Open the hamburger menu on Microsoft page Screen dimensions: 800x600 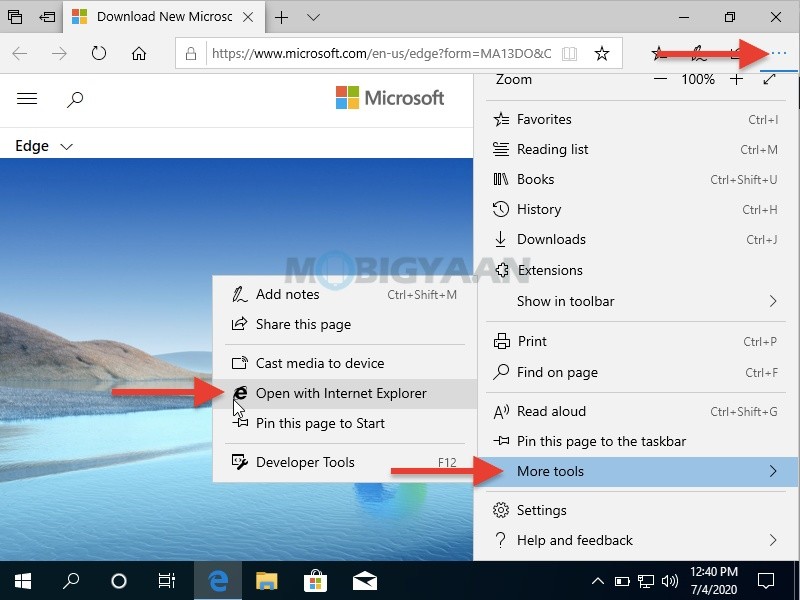click(27, 98)
